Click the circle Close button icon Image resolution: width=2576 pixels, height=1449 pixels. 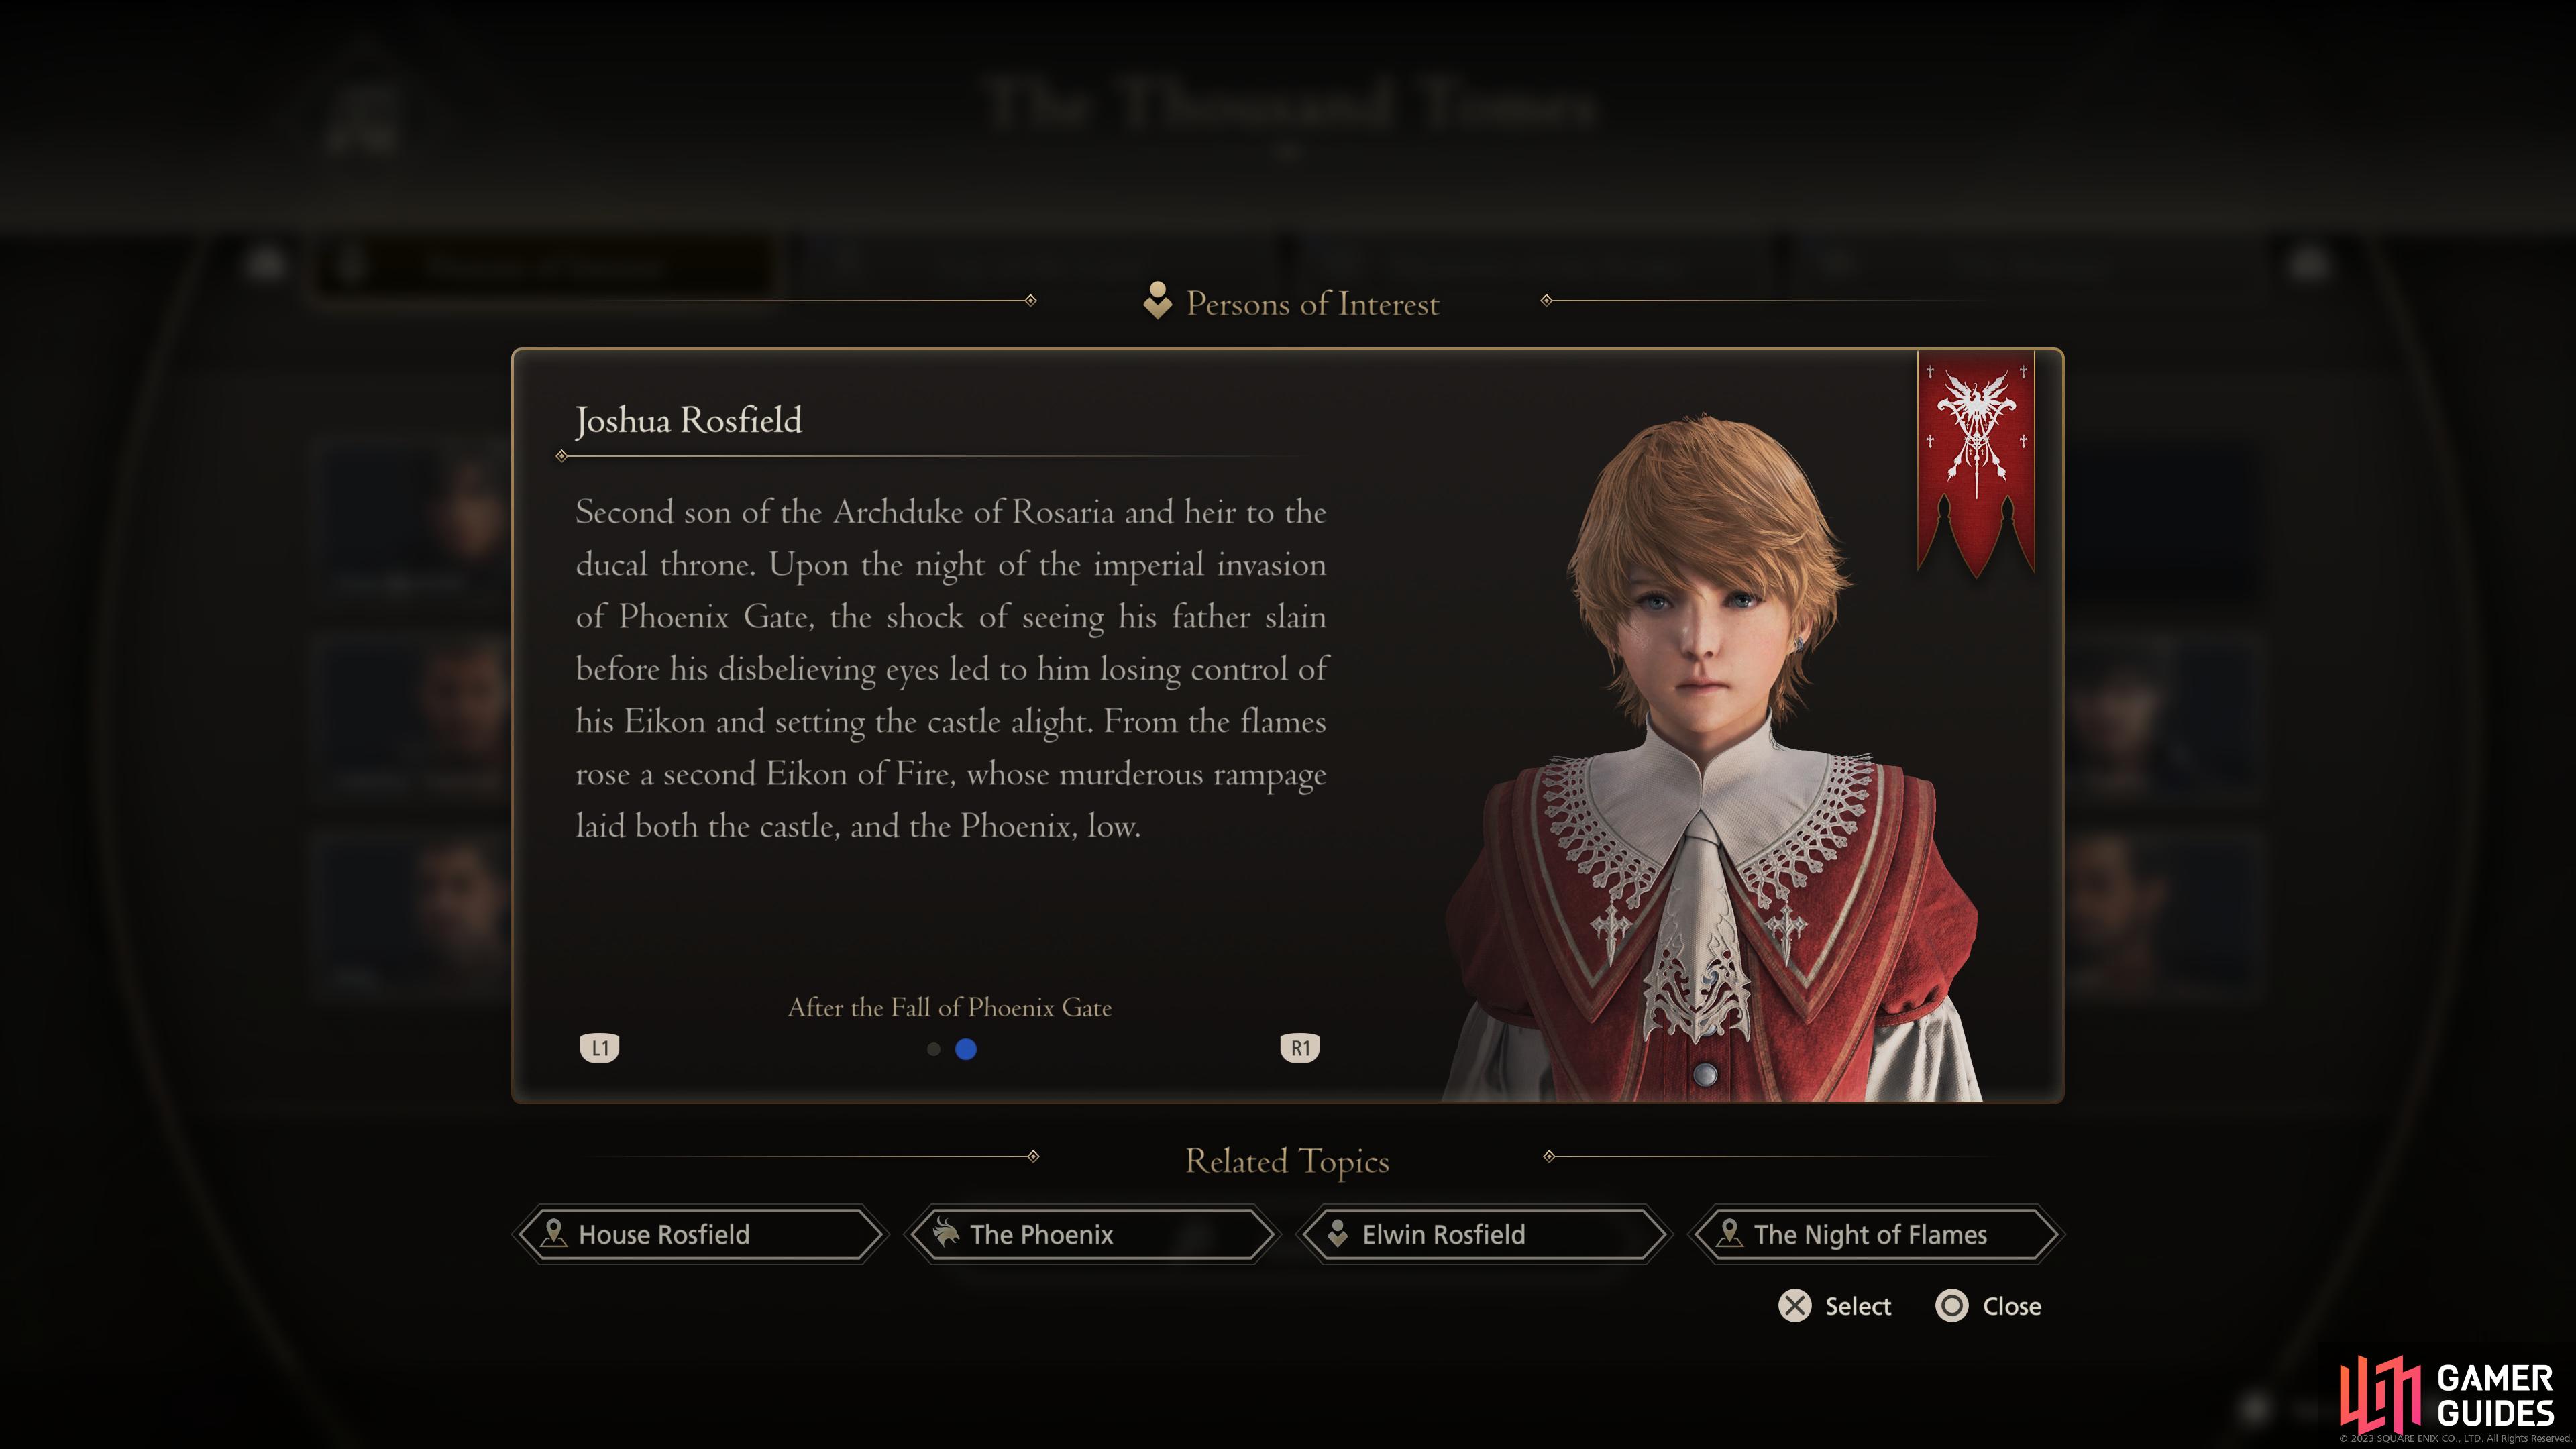[1952, 1306]
